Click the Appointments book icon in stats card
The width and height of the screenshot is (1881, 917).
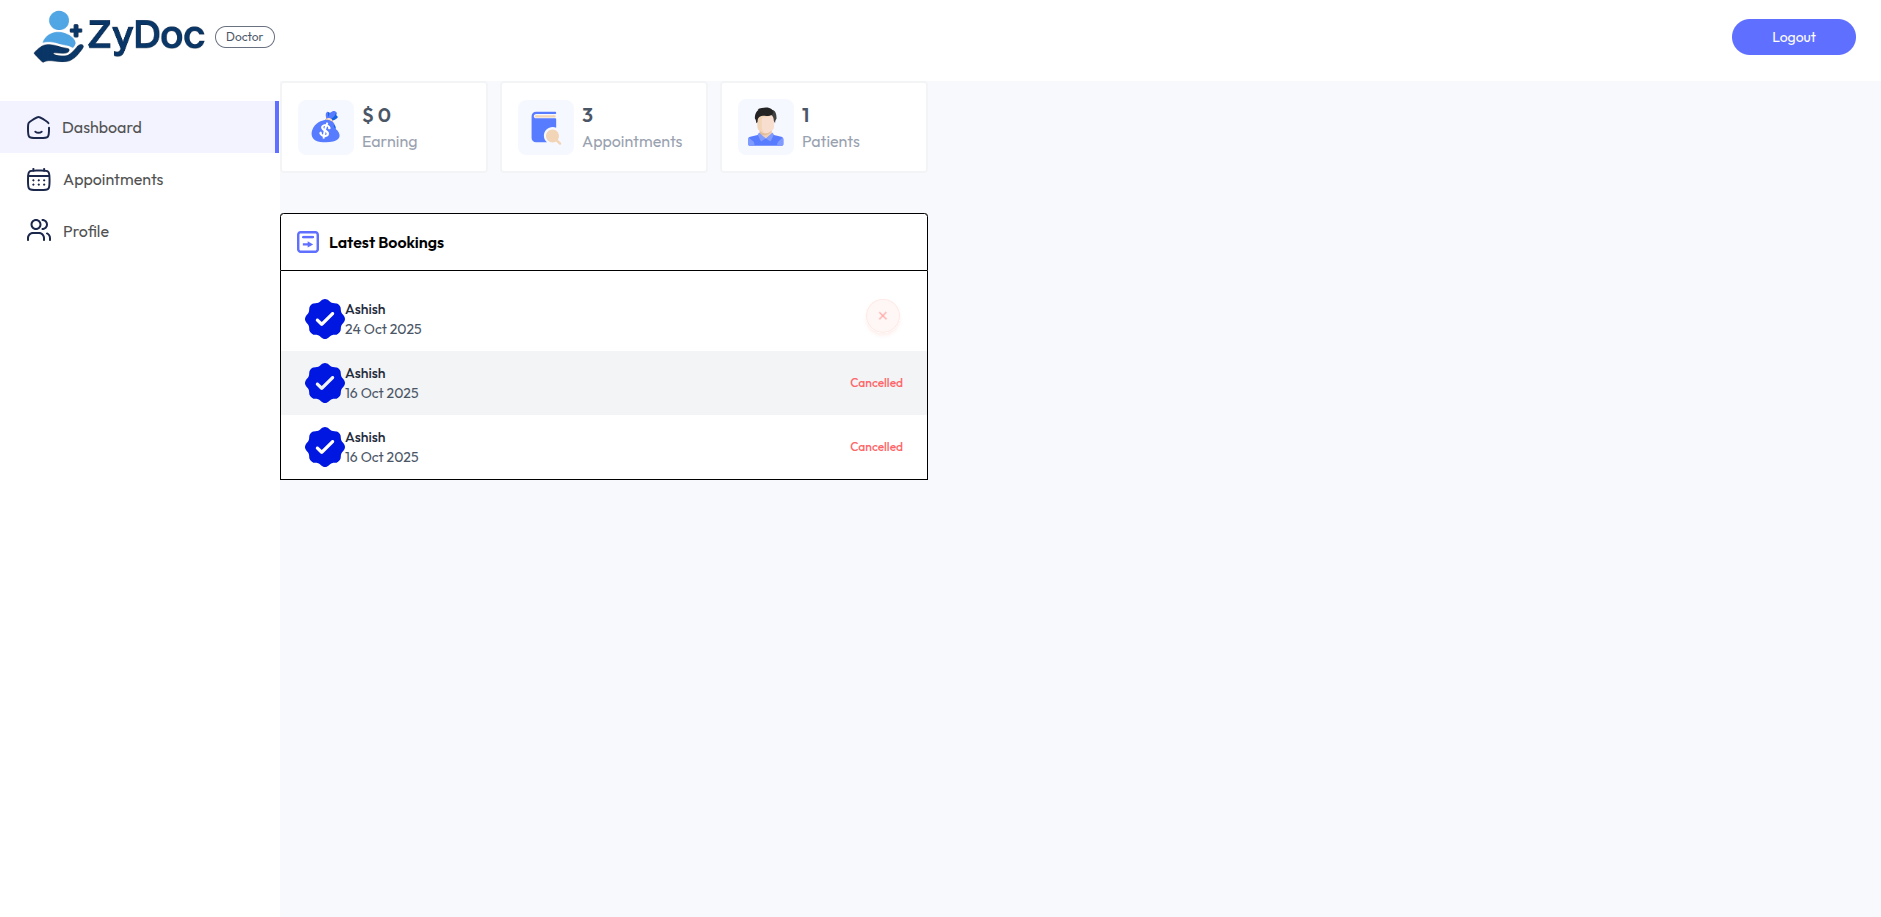[546, 127]
